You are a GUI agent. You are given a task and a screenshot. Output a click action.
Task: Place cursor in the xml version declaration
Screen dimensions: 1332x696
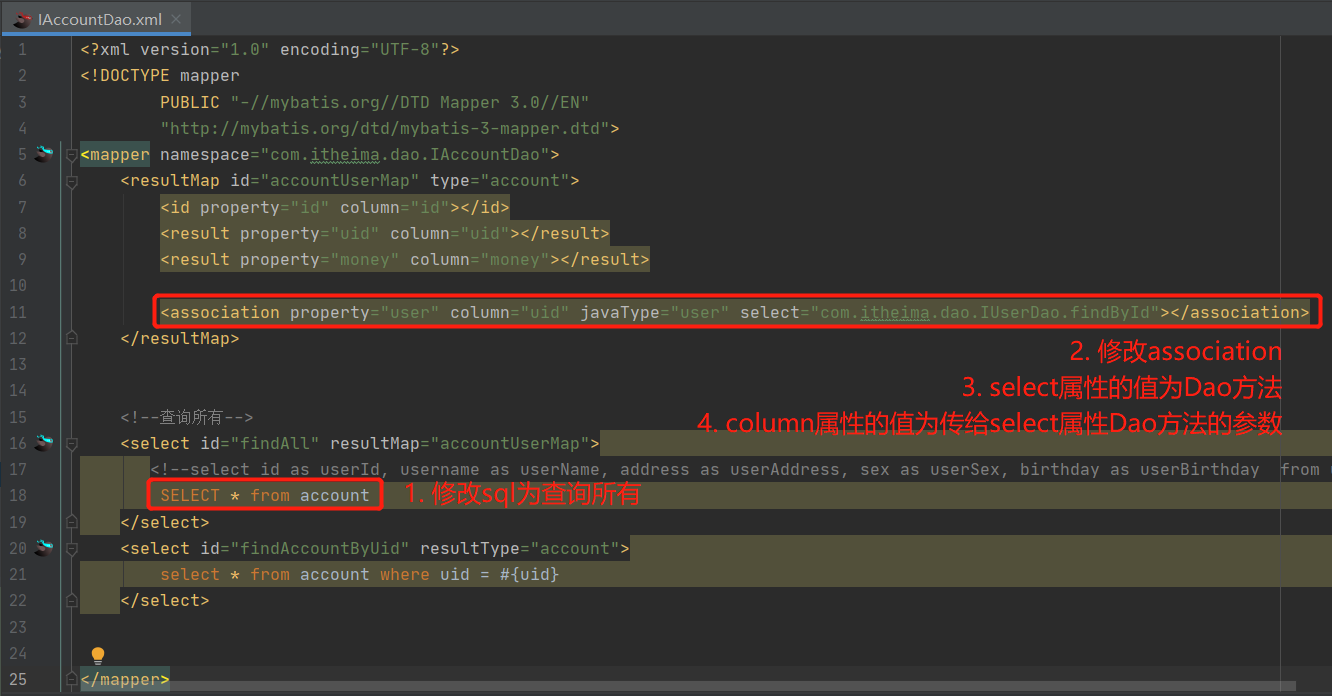click(270, 49)
